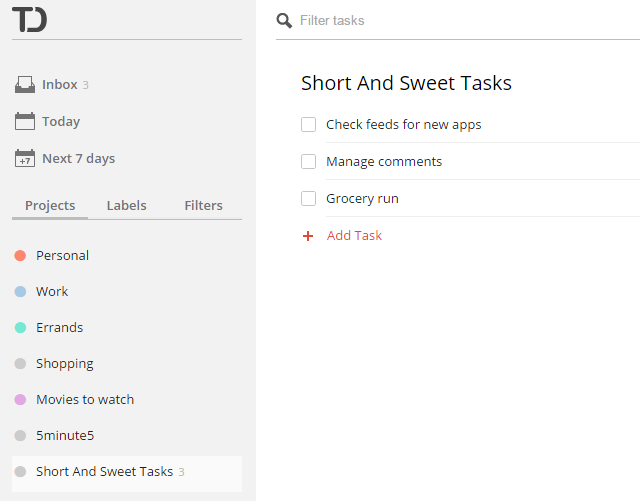Click the search magnifier icon
The width and height of the screenshot is (640, 501).
coord(285,21)
